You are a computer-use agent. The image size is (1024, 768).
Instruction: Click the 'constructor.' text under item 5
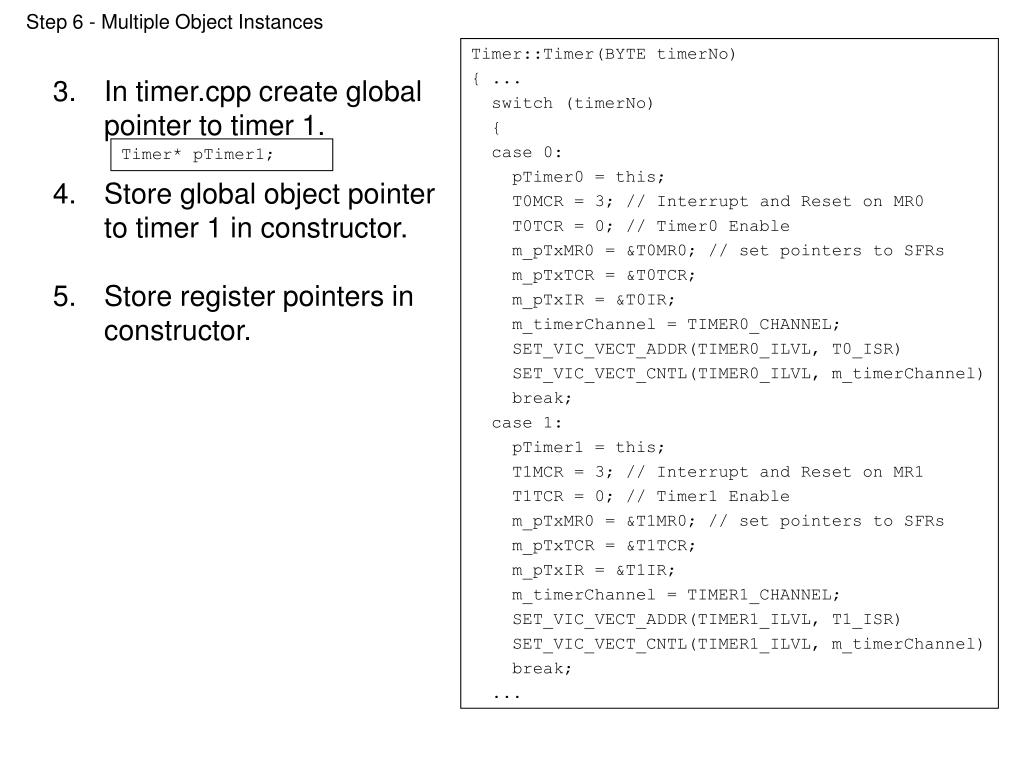177,331
